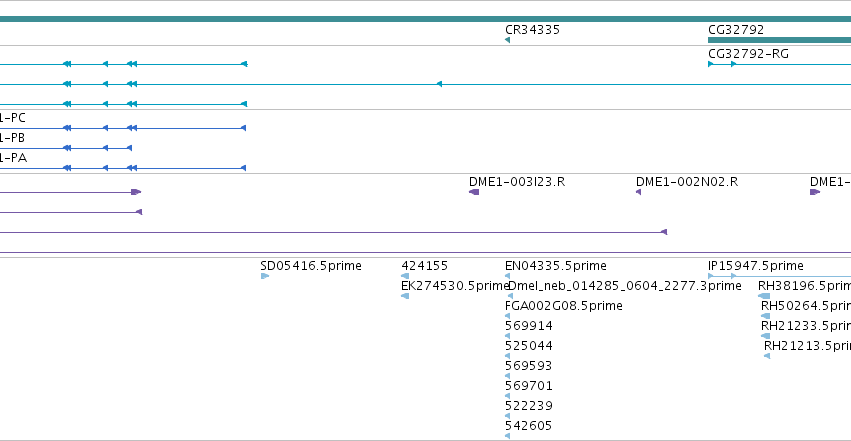The width and height of the screenshot is (851, 441).
Task: Select the EN04335.5prime label
Action: pyautogui.click(x=555, y=266)
